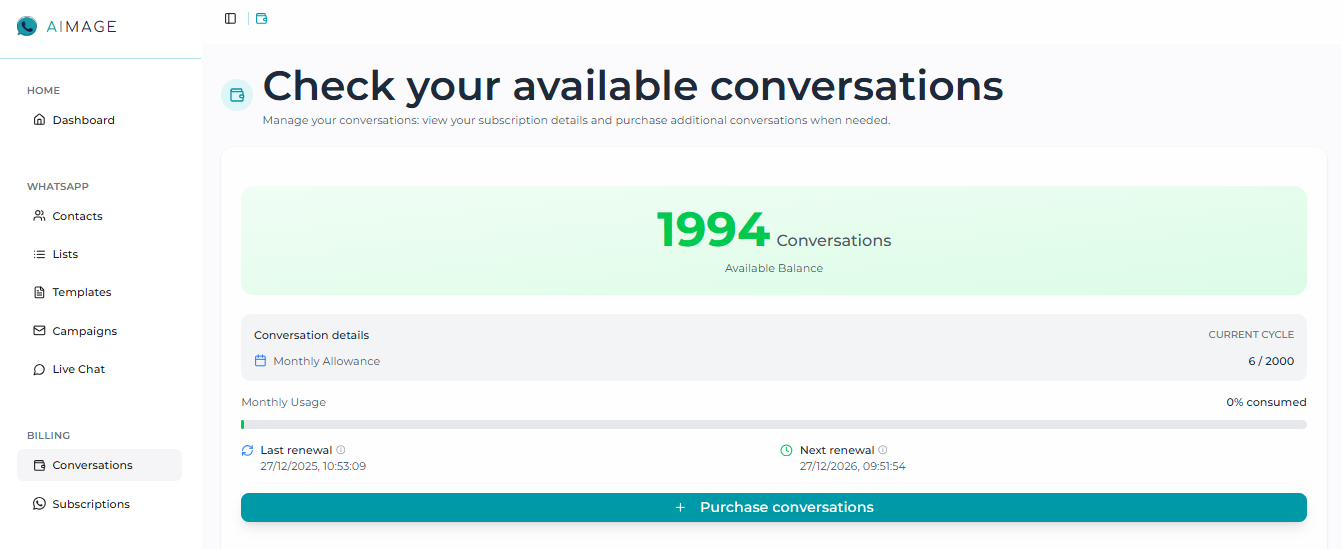
Task: Click the Lists icon in sidebar
Action: [40, 254]
